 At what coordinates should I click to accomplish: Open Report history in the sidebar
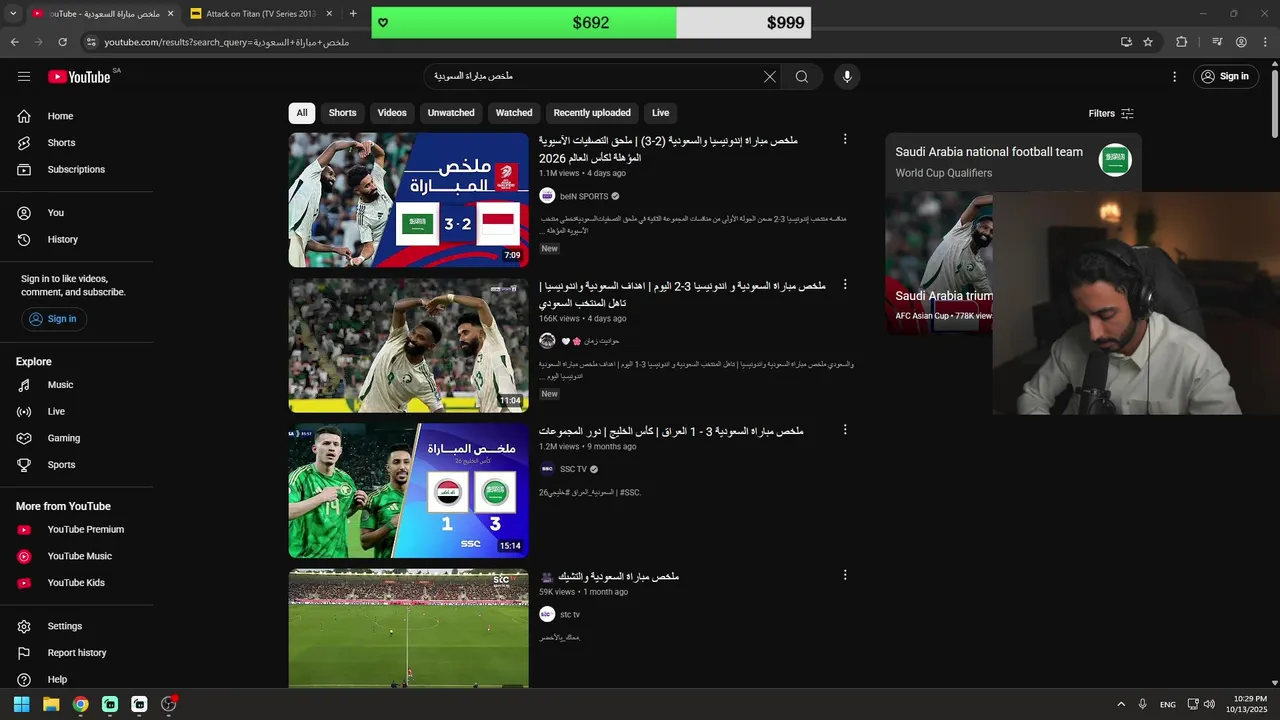click(78, 653)
